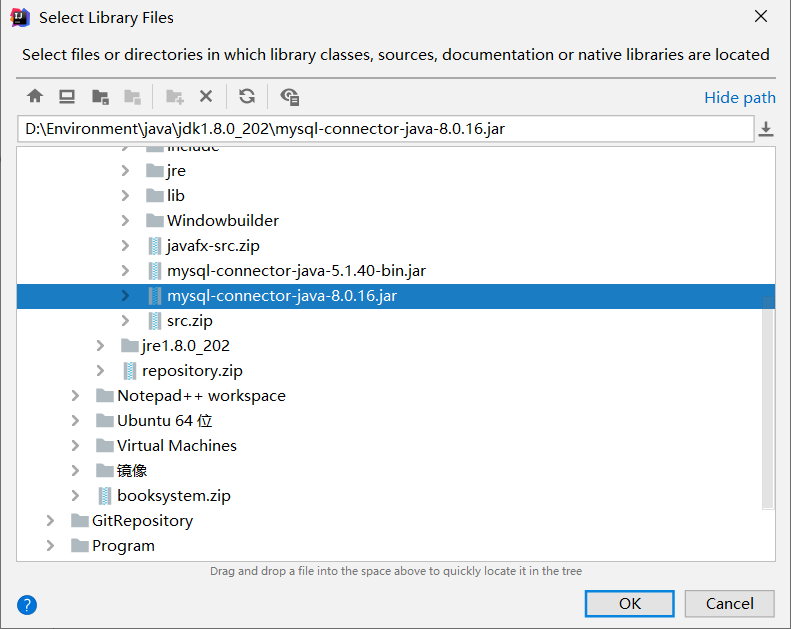Expand the lib folder
Screen dimensions: 791x629
click(125, 196)
